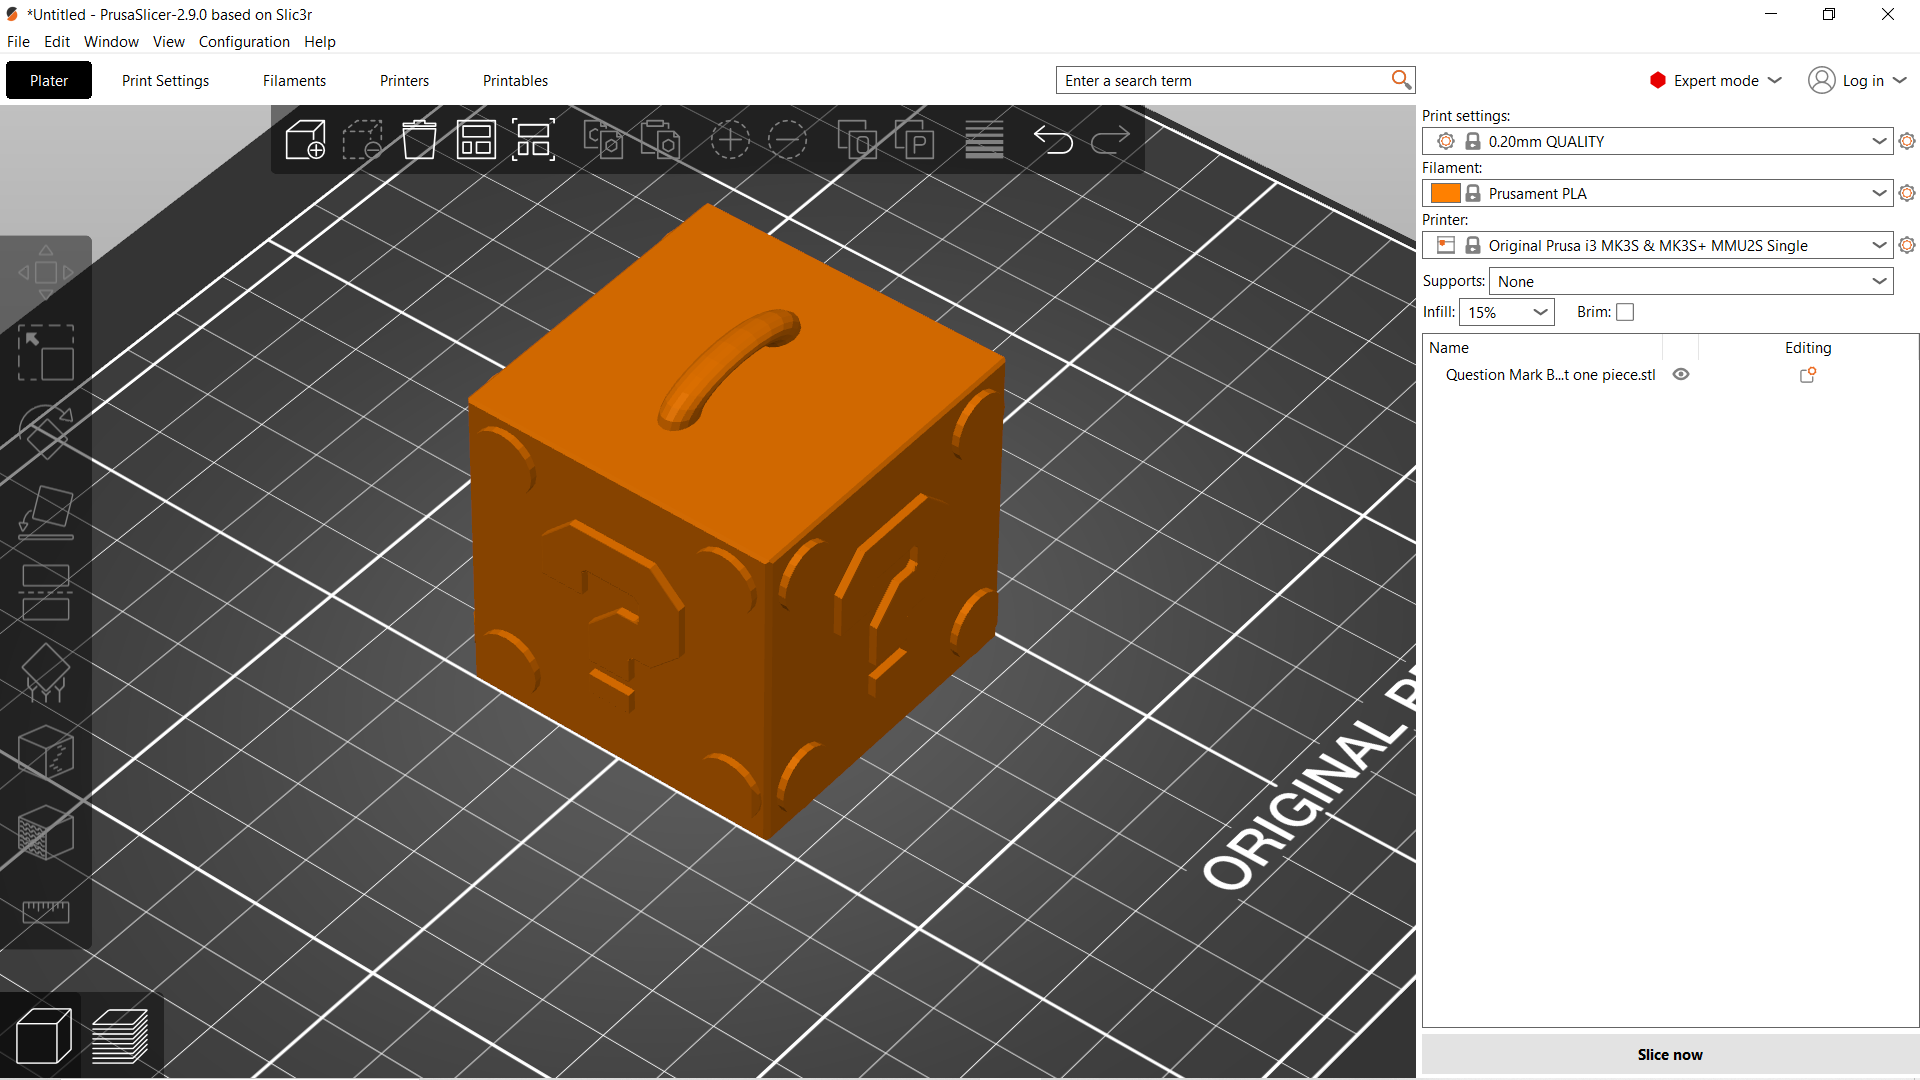The width and height of the screenshot is (1920, 1080).
Task: Click the Delete selected object icon
Action: (362, 140)
